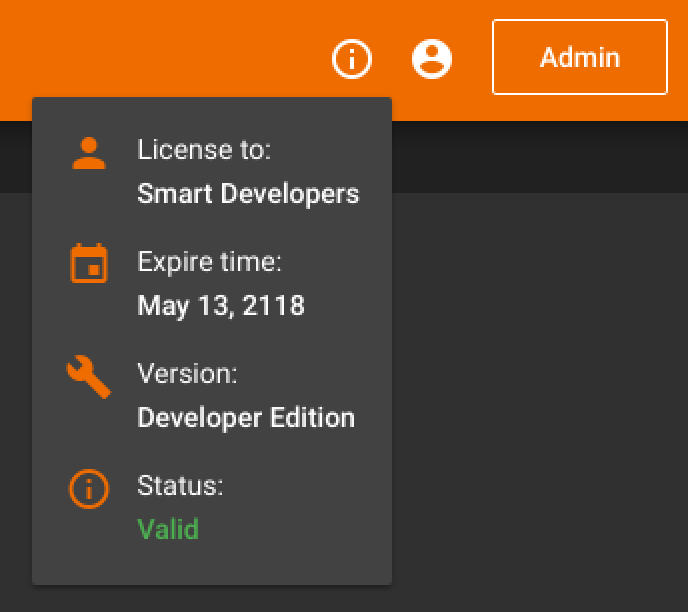This screenshot has width=688, height=612.
Task: Click the orange person icon beside License to
Action: [x=89, y=153]
